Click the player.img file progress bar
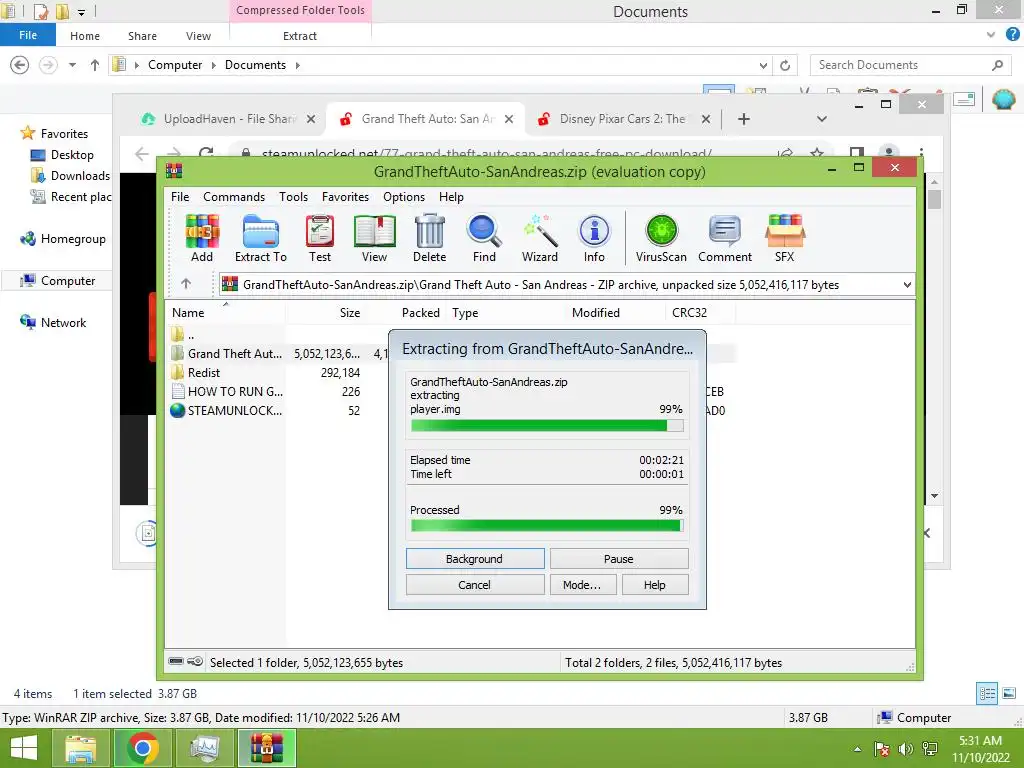The height and width of the screenshot is (768, 1024). pos(547,426)
